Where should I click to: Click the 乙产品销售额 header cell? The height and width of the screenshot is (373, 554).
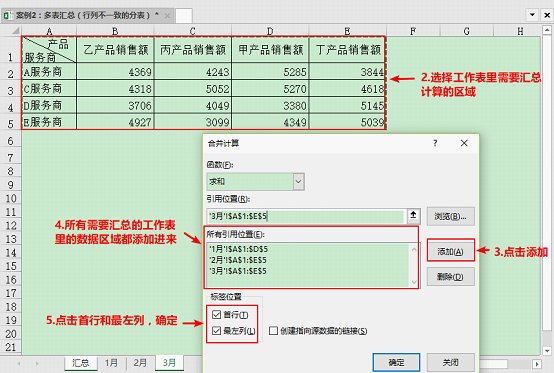point(116,49)
